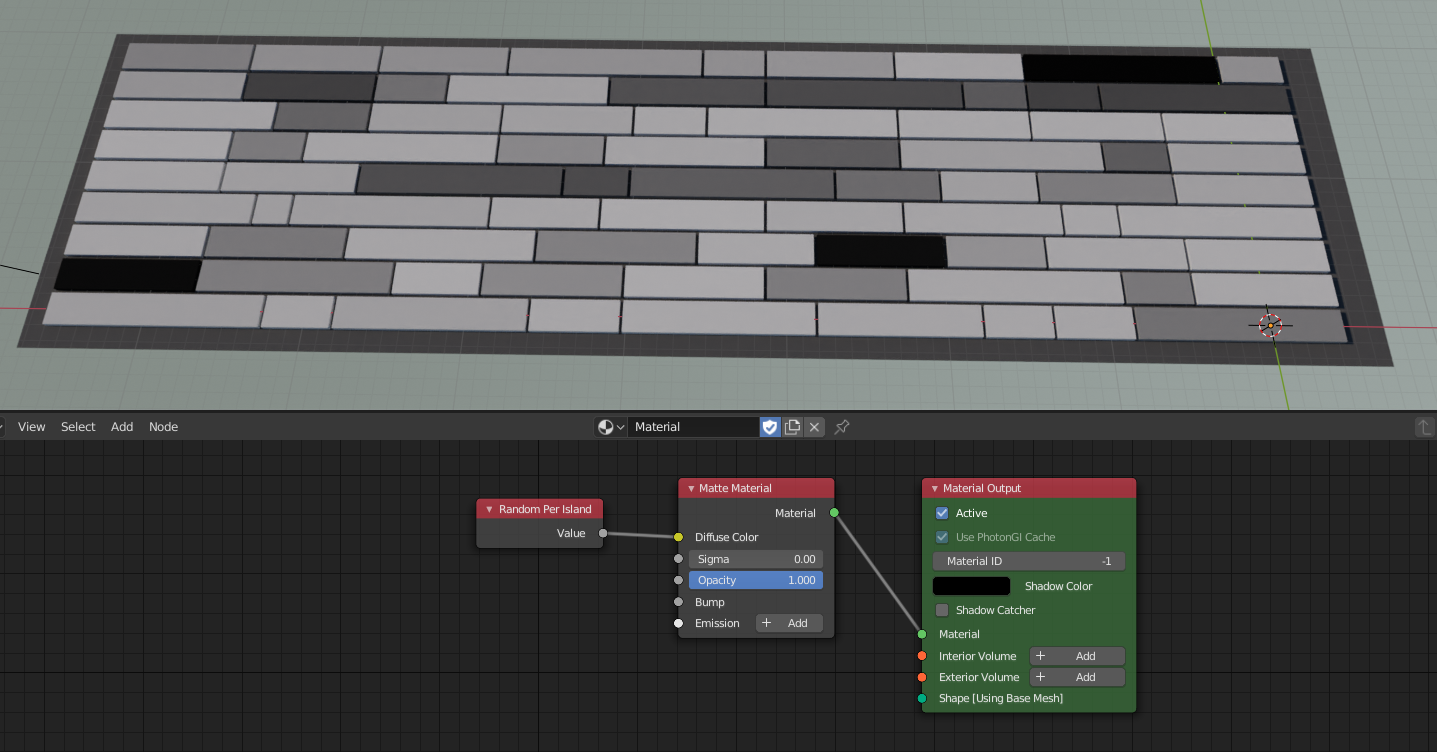Collapse the Matte Material node
The width and height of the screenshot is (1437, 752).
tap(690, 488)
